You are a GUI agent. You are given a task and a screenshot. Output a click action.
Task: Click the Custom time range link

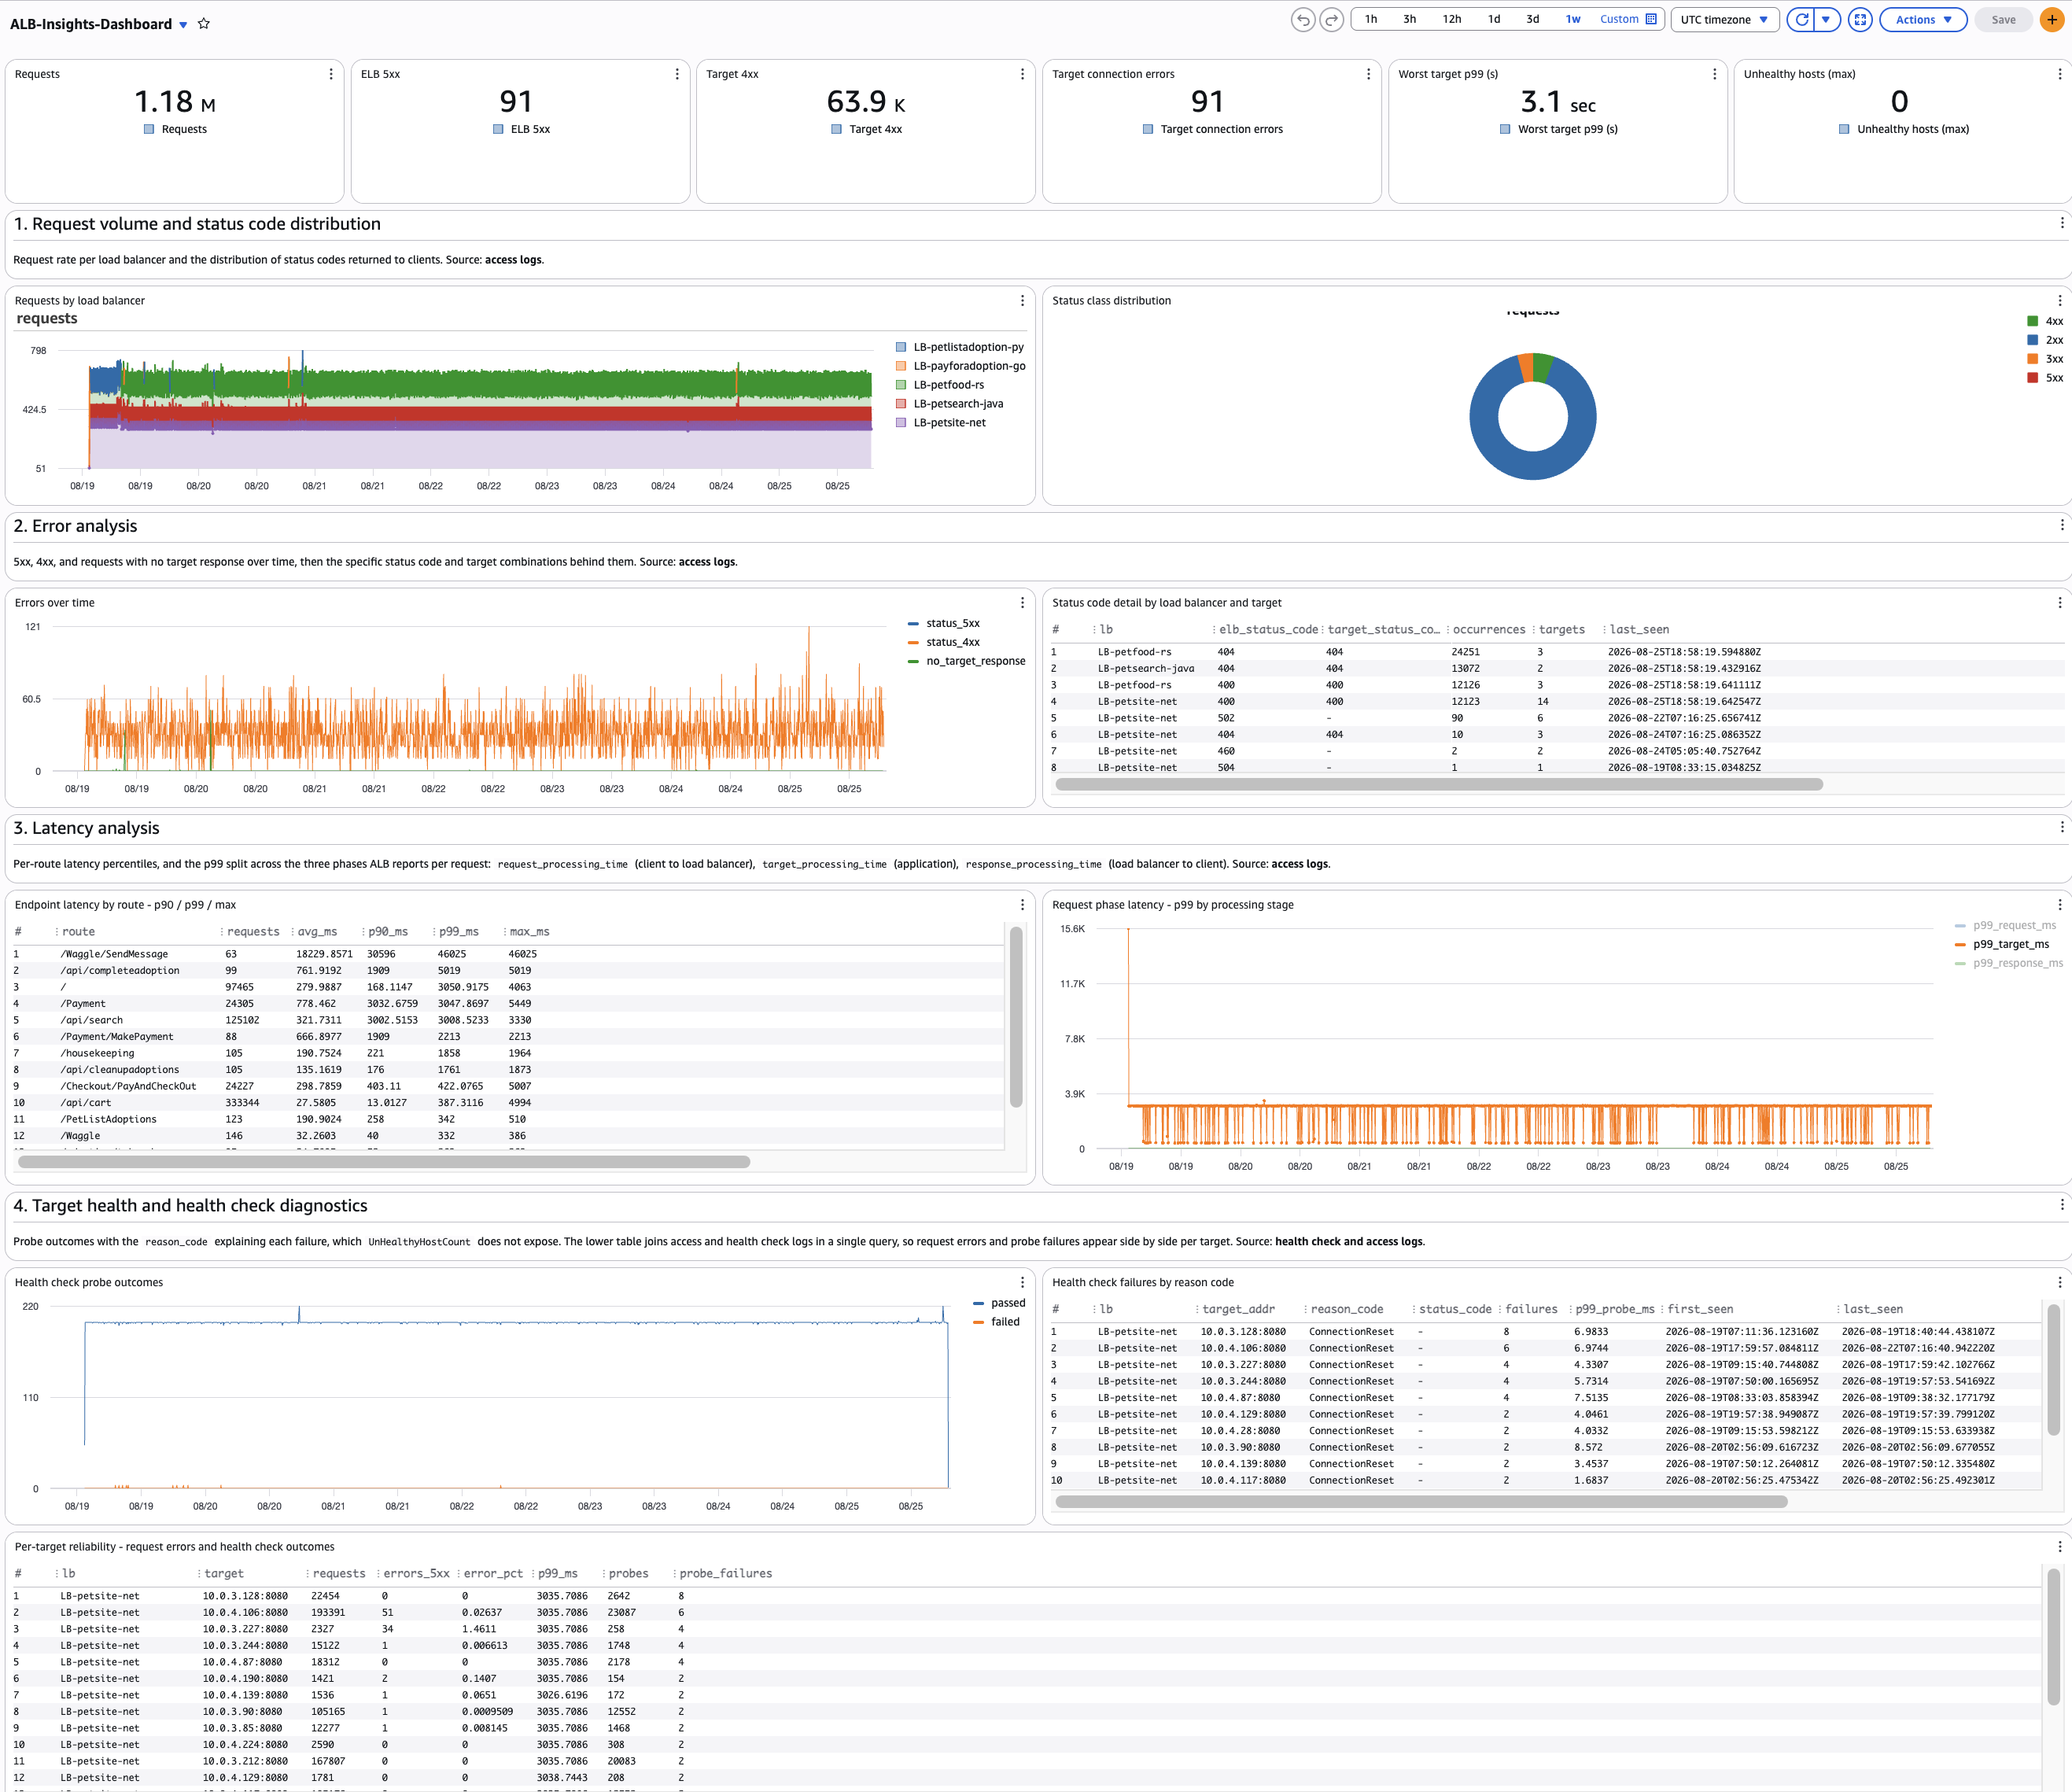pos(1619,19)
